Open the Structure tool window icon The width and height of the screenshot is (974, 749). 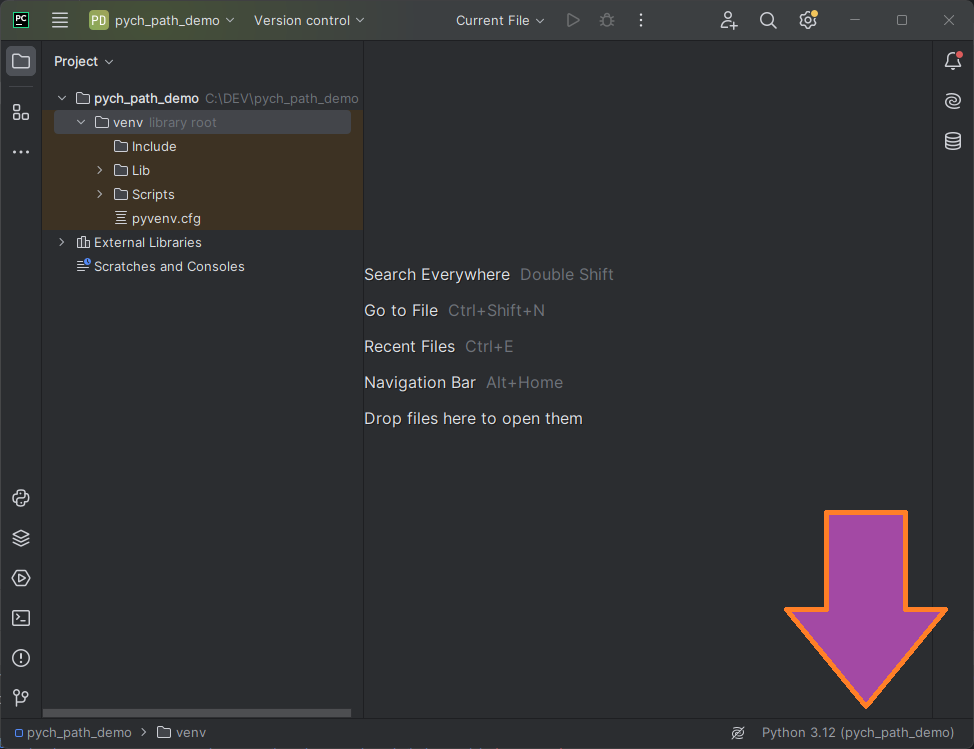tap(21, 112)
